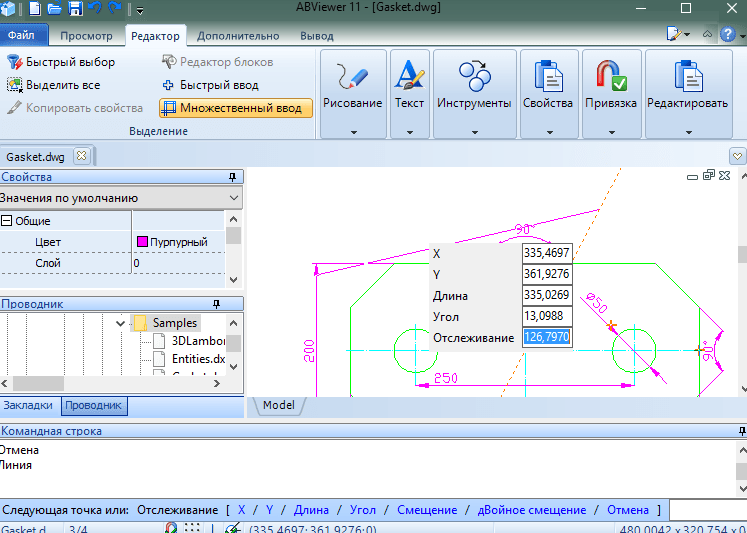Click properties panel scroll-down arrow

(233, 280)
